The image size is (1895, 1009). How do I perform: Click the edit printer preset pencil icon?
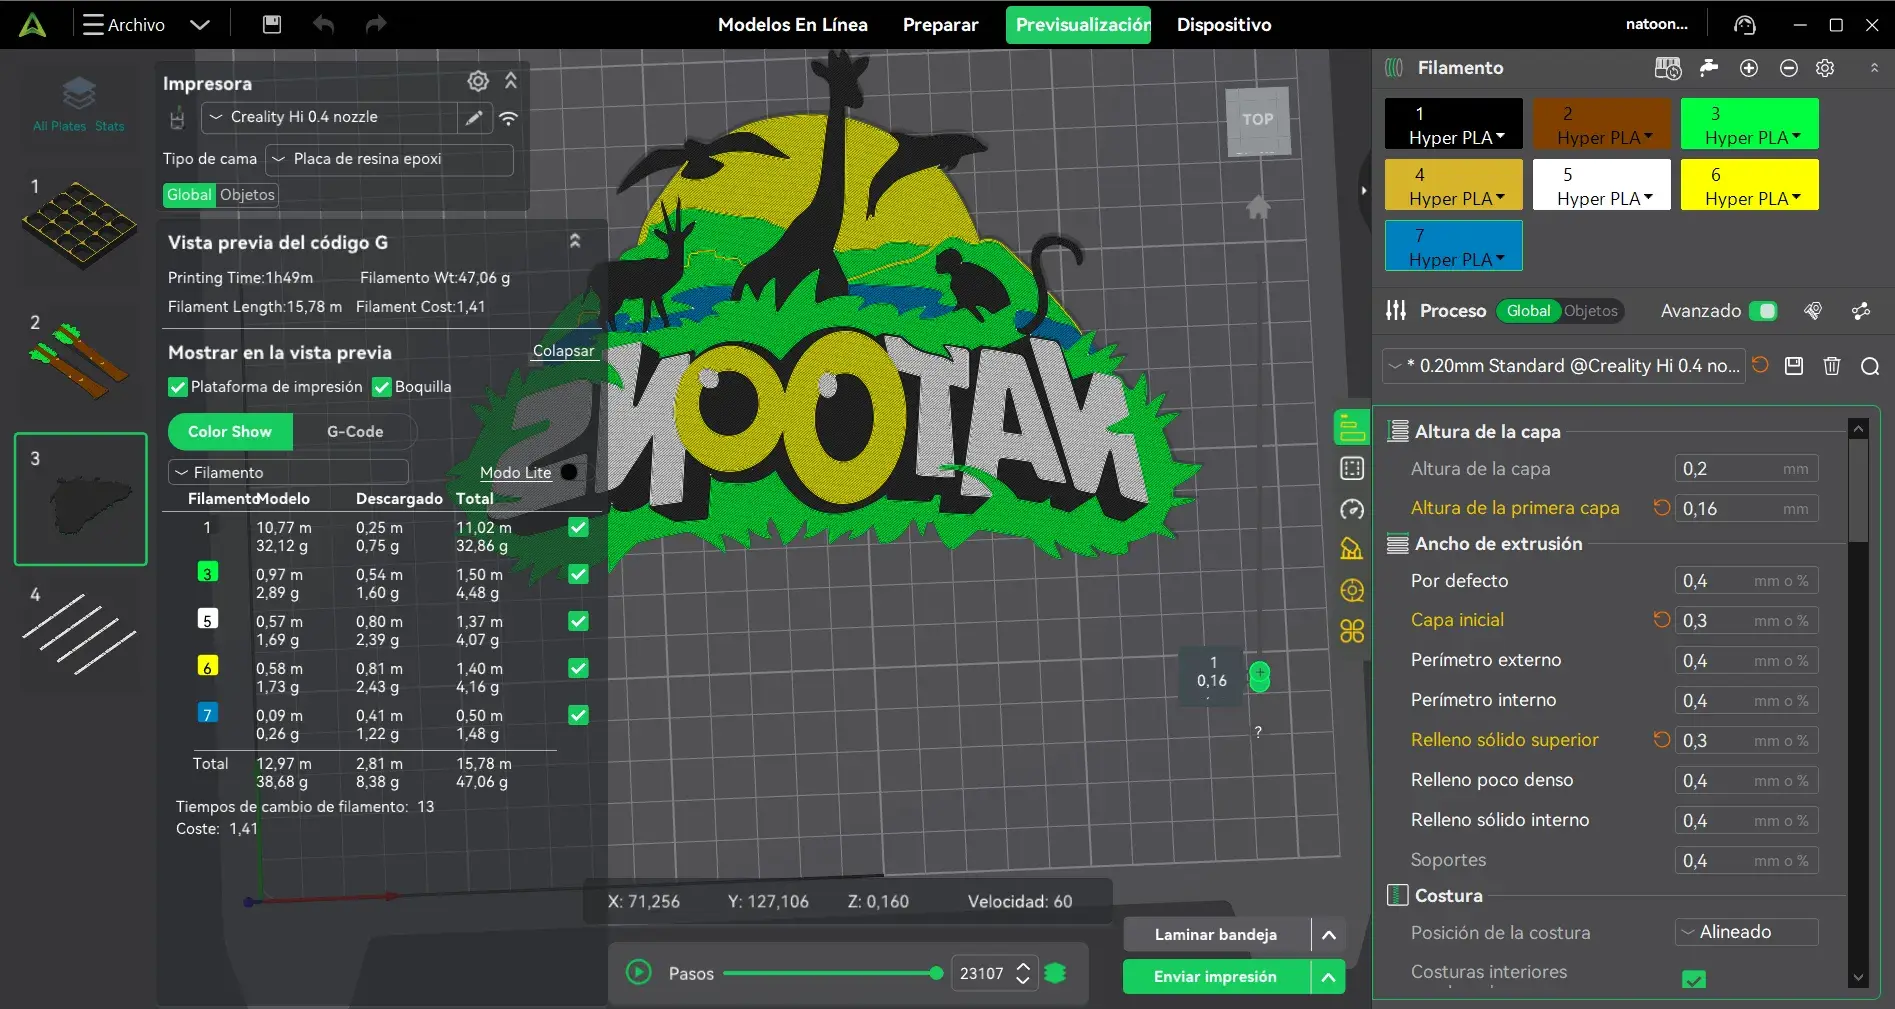pyautogui.click(x=474, y=117)
